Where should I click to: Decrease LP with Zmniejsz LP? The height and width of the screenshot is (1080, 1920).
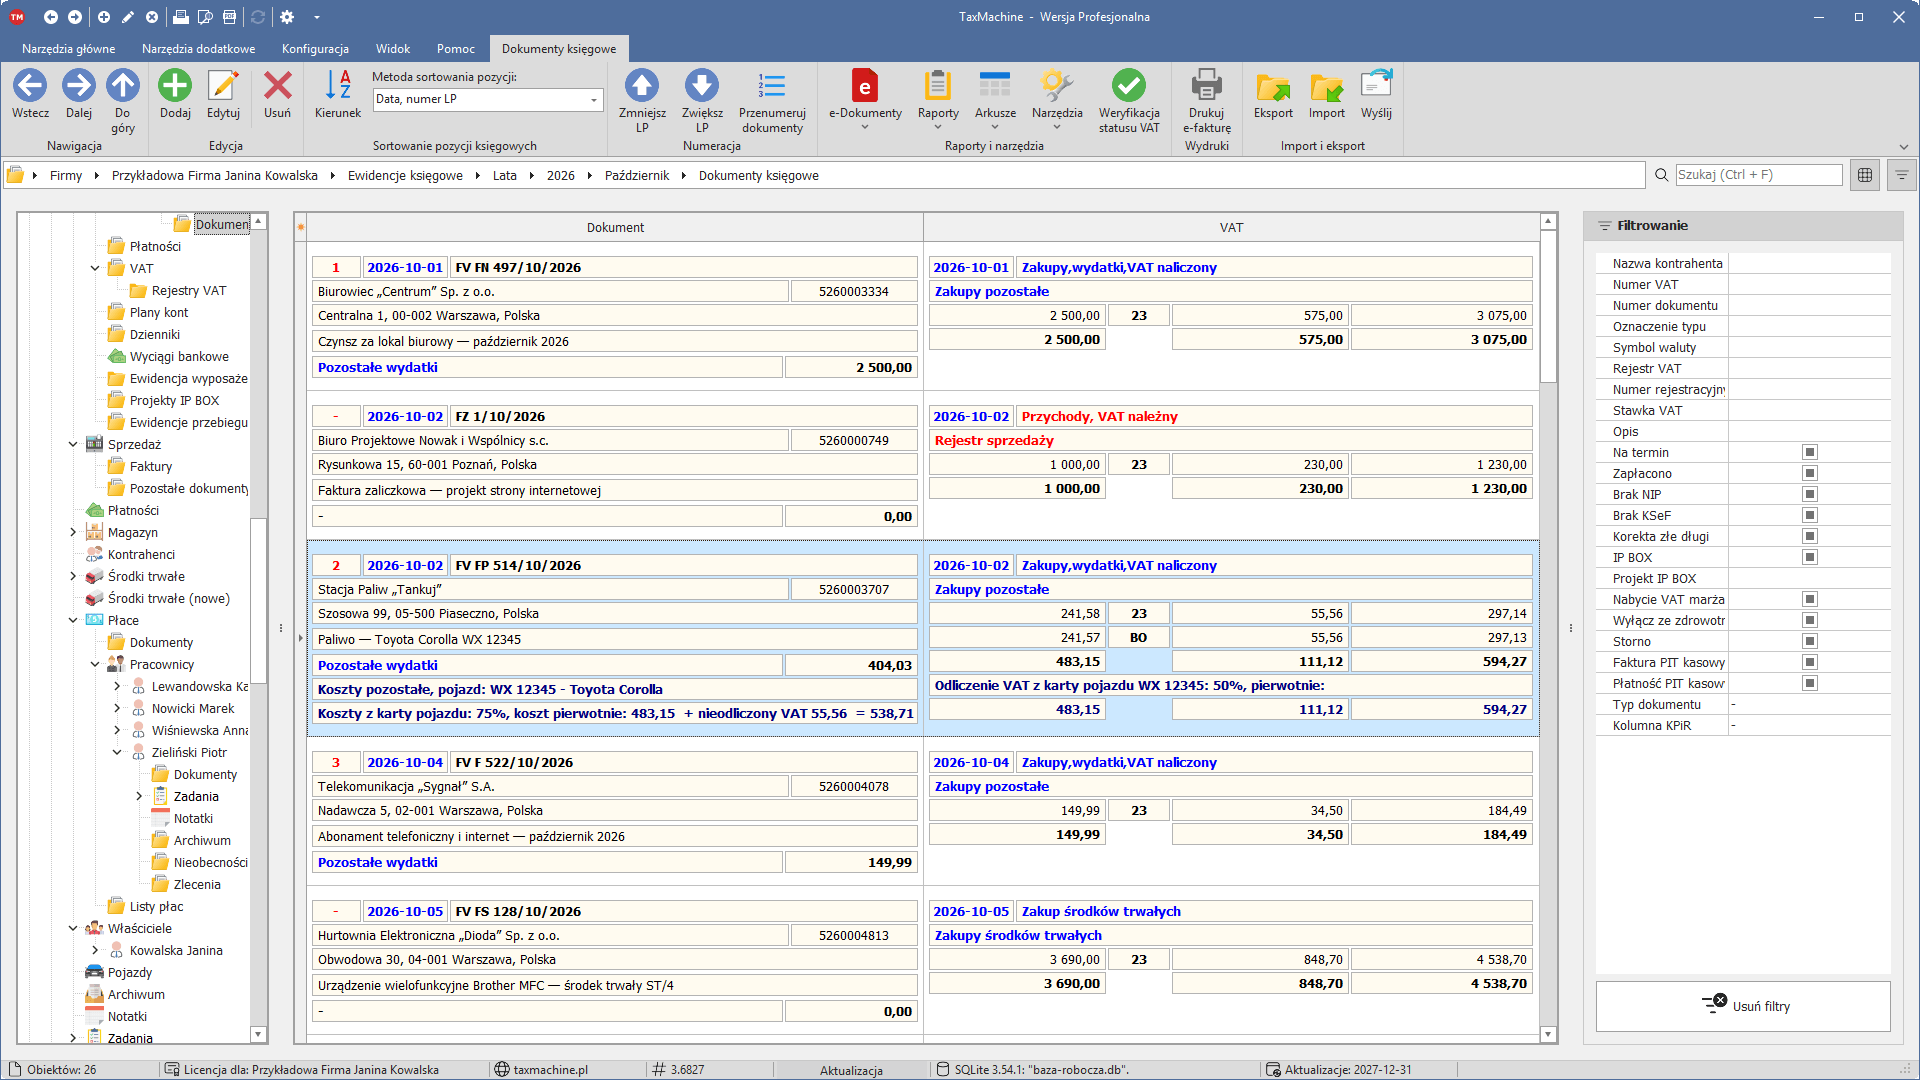coord(642,86)
